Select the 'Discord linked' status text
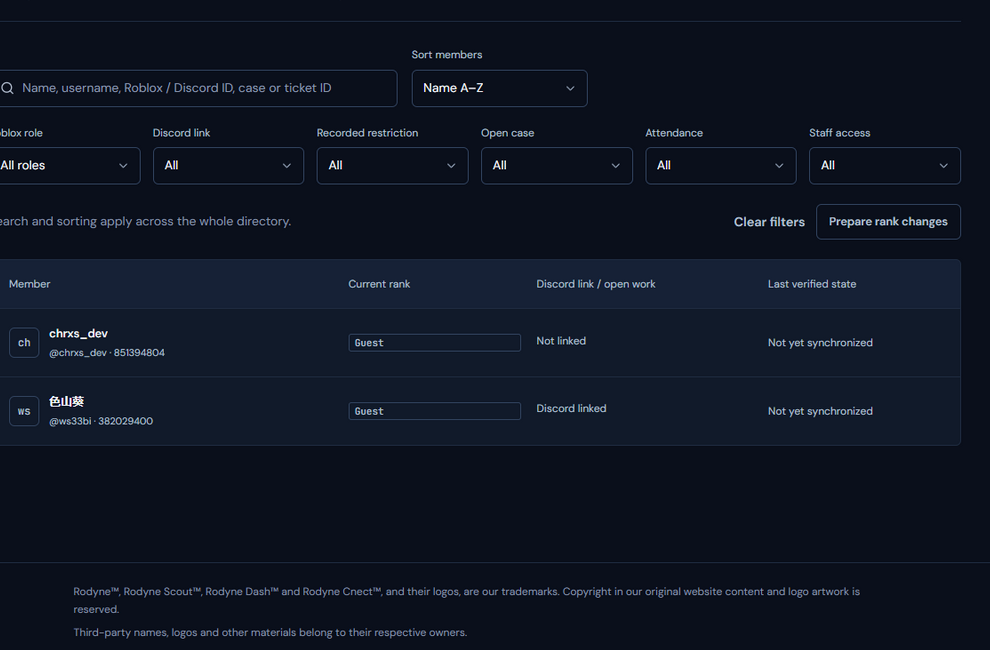Image resolution: width=990 pixels, height=650 pixels. (x=571, y=409)
